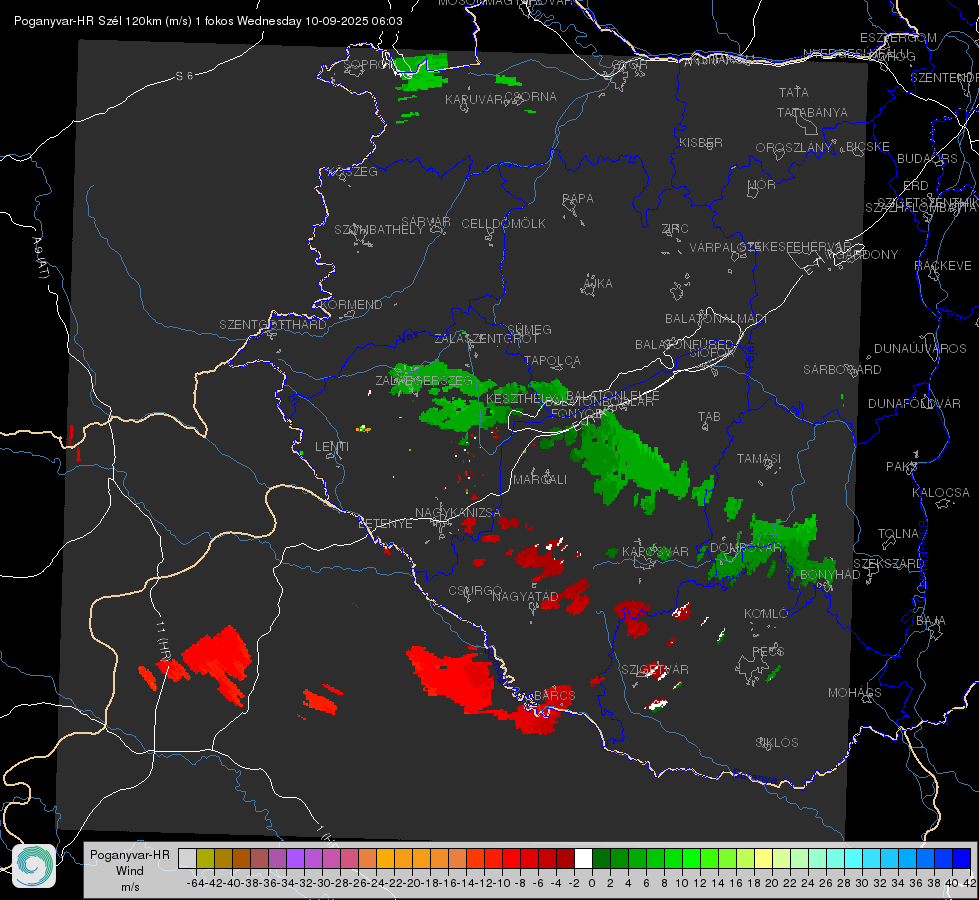This screenshot has height=900, width=979.
Task: Select the SIKLOS label
Action: (x=777, y=743)
